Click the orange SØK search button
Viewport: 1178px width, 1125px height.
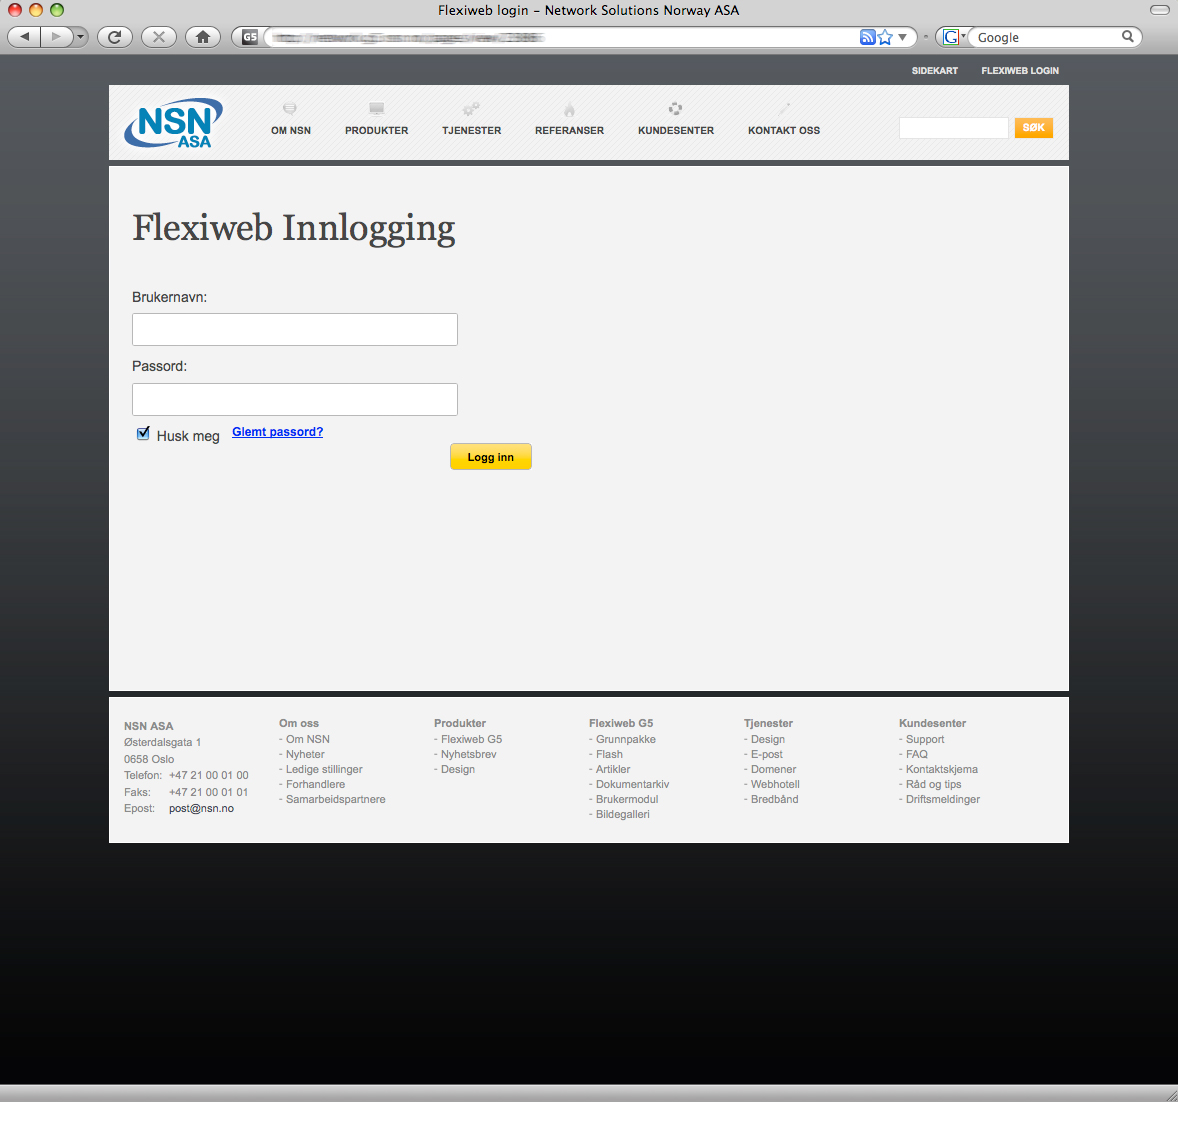click(x=1033, y=128)
